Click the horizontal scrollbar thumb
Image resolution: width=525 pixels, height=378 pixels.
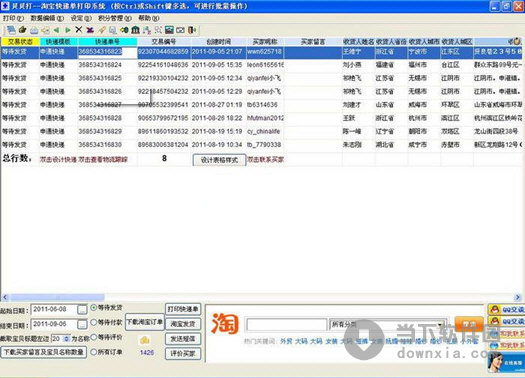(x=57, y=297)
